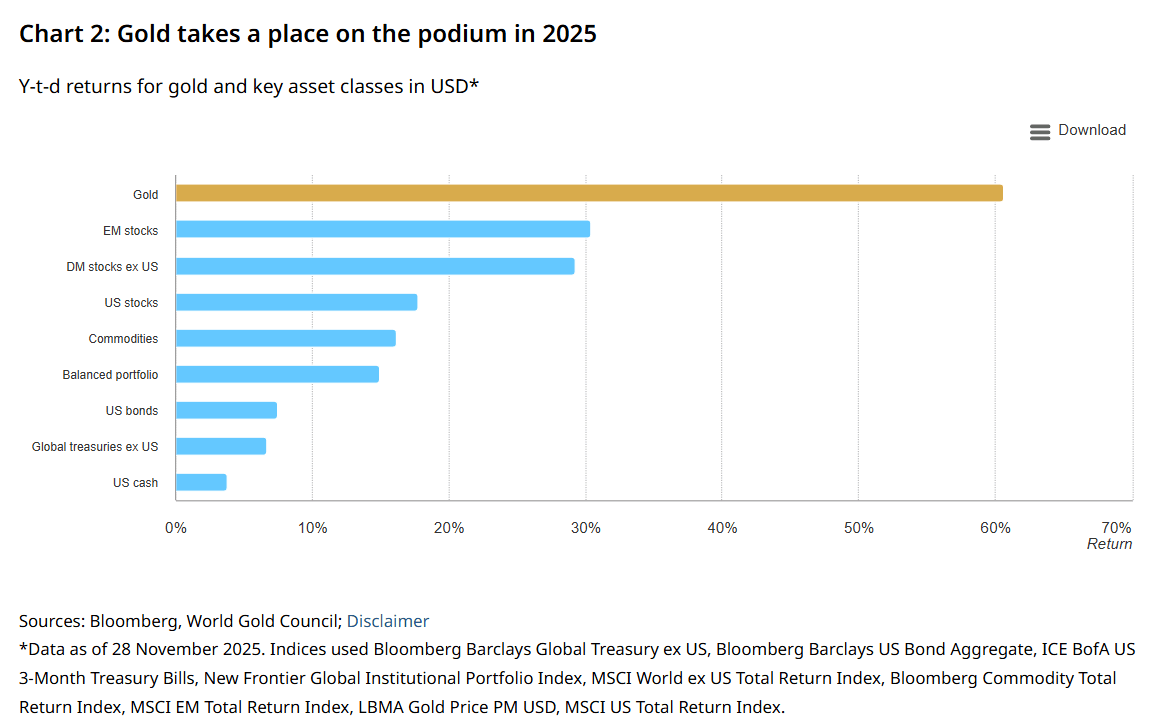Click the Gold axis label
This screenshot has height=728, width=1152.
(x=145, y=195)
